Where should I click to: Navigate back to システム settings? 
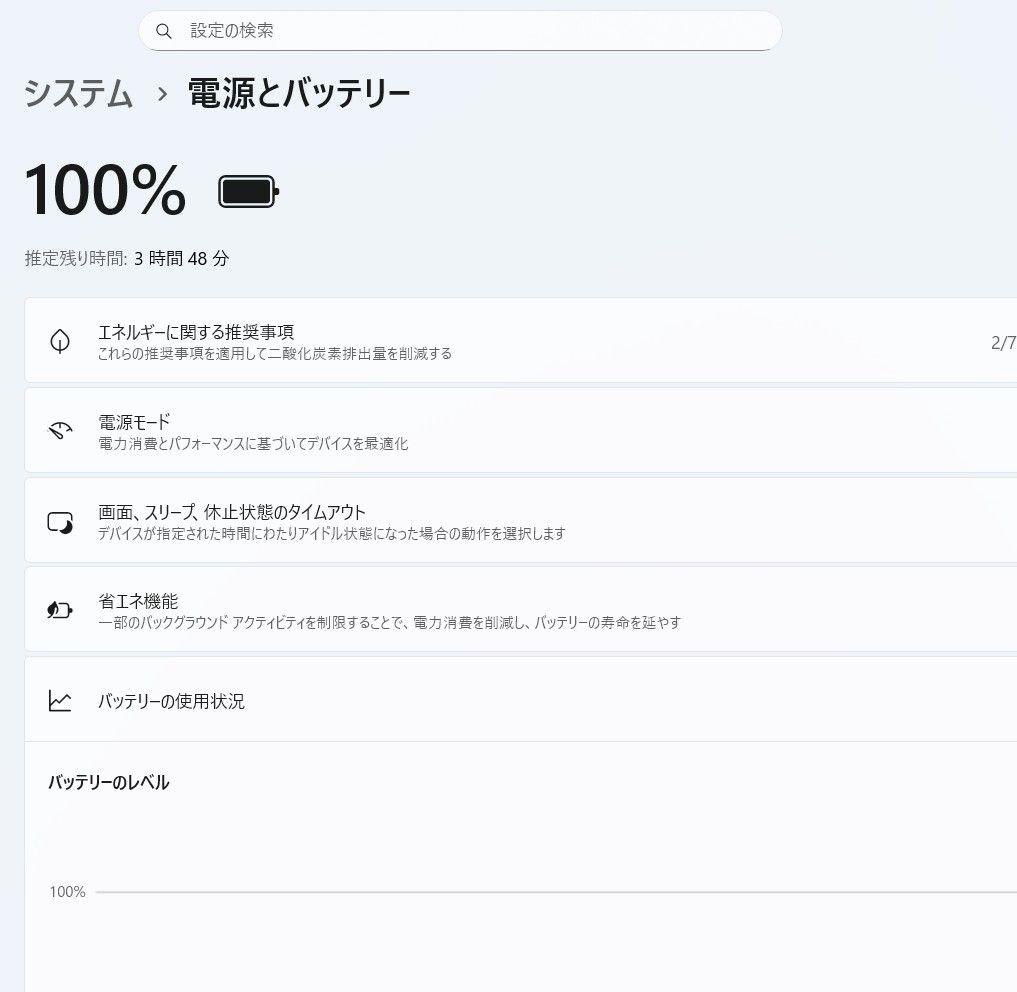coord(79,96)
